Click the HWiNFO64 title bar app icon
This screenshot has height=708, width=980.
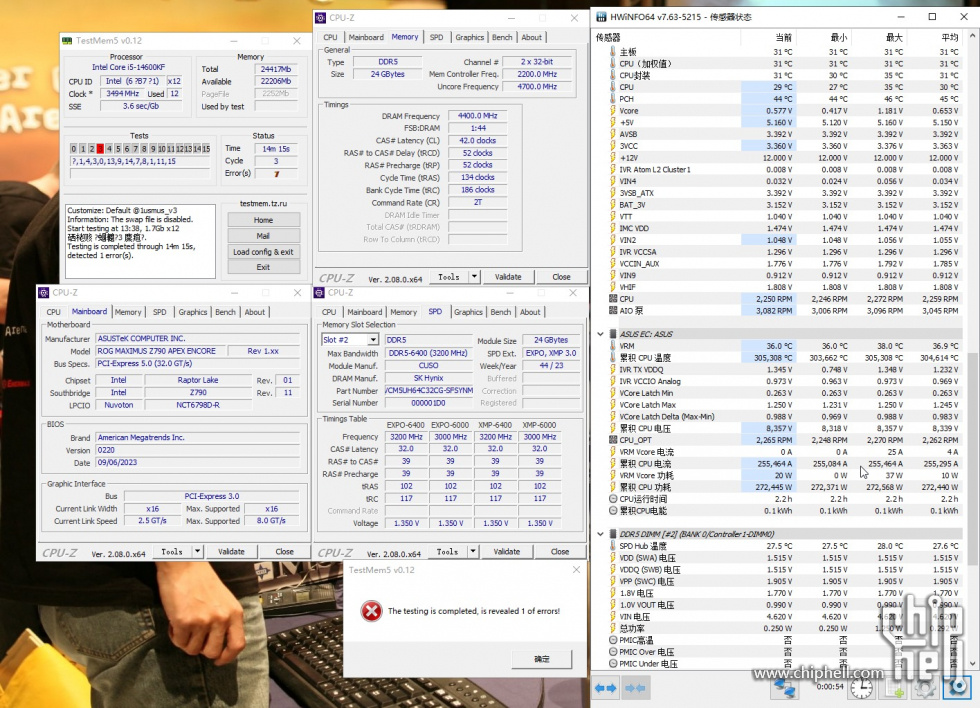[601, 17]
